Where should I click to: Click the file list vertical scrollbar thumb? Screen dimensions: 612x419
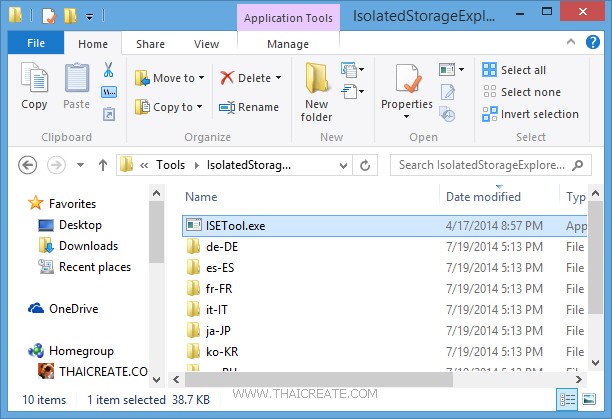click(x=596, y=257)
